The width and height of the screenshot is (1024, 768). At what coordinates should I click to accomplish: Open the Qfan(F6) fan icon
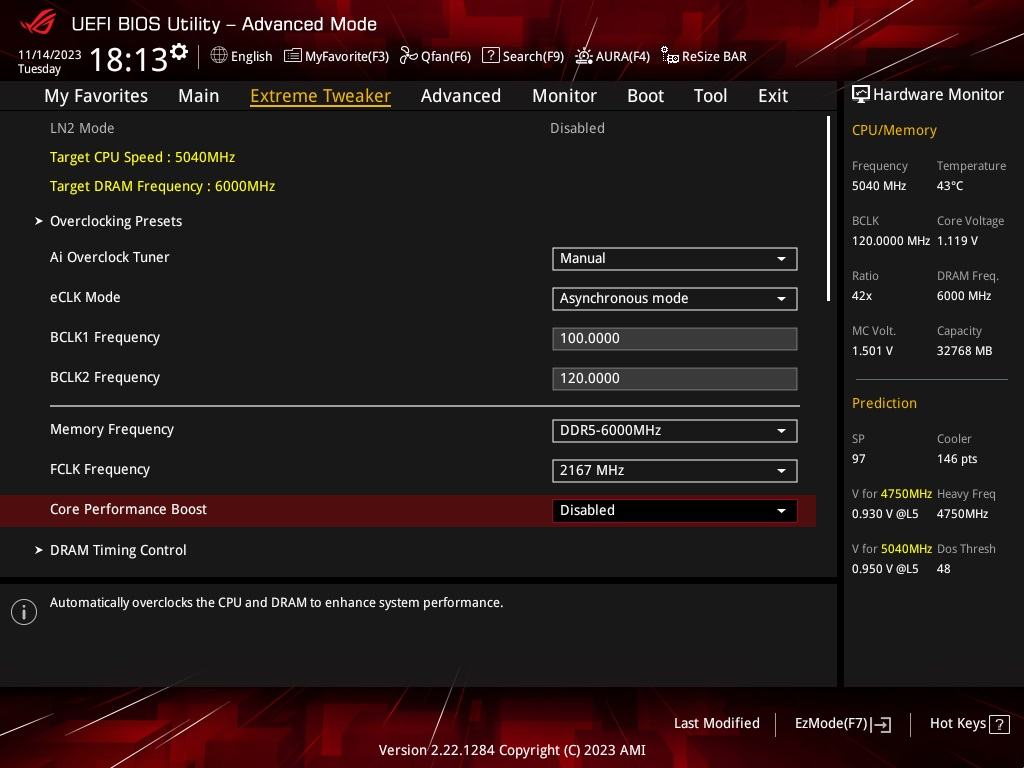408,56
